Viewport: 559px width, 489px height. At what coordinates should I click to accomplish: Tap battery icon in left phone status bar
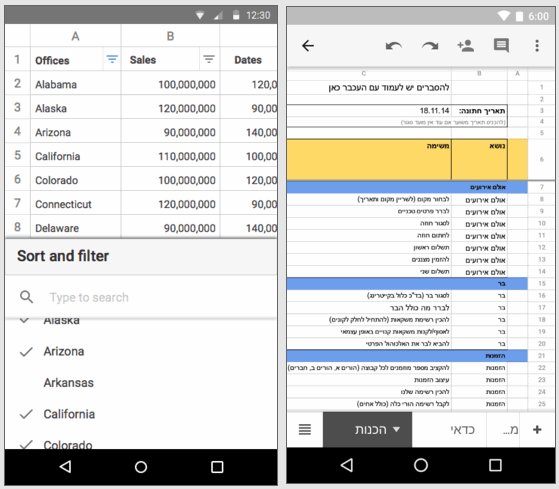pyautogui.click(x=236, y=15)
